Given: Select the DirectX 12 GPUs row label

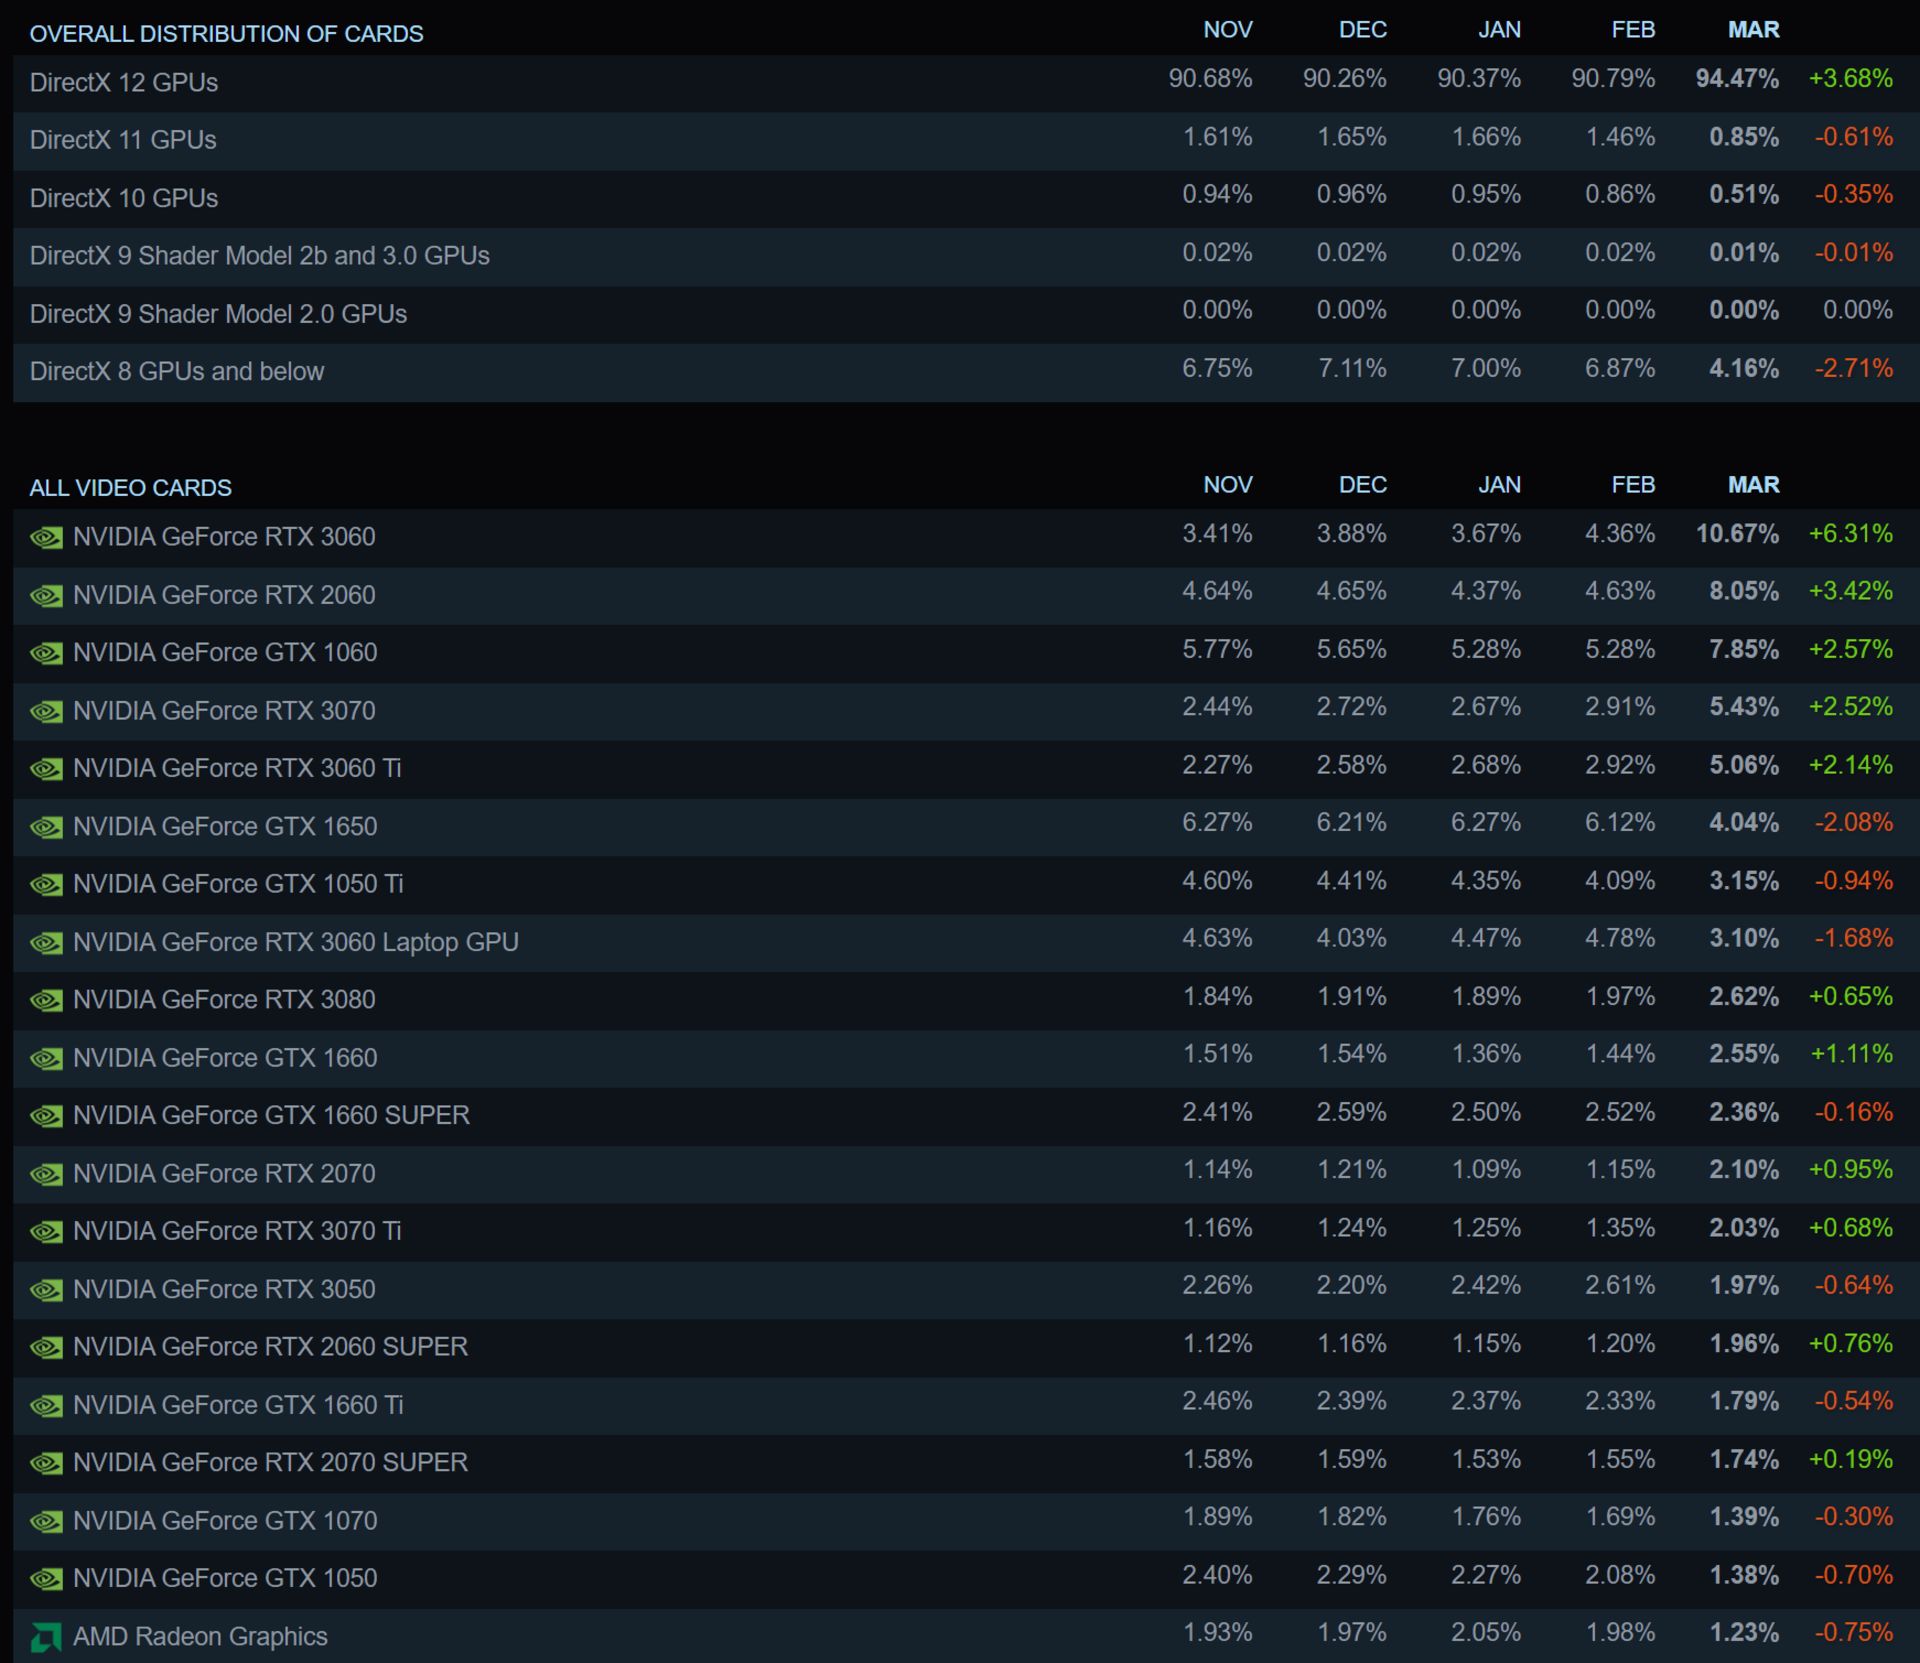Looking at the screenshot, I should (124, 83).
